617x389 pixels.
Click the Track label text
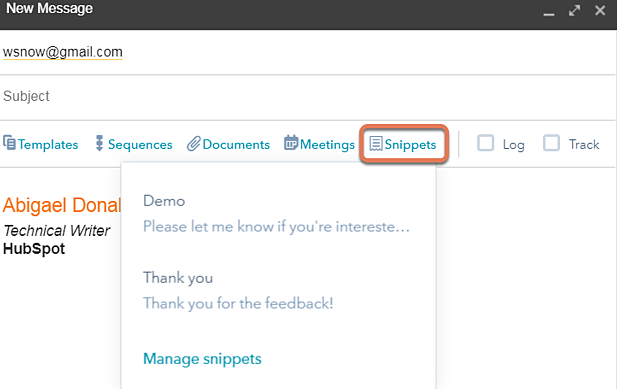584,145
